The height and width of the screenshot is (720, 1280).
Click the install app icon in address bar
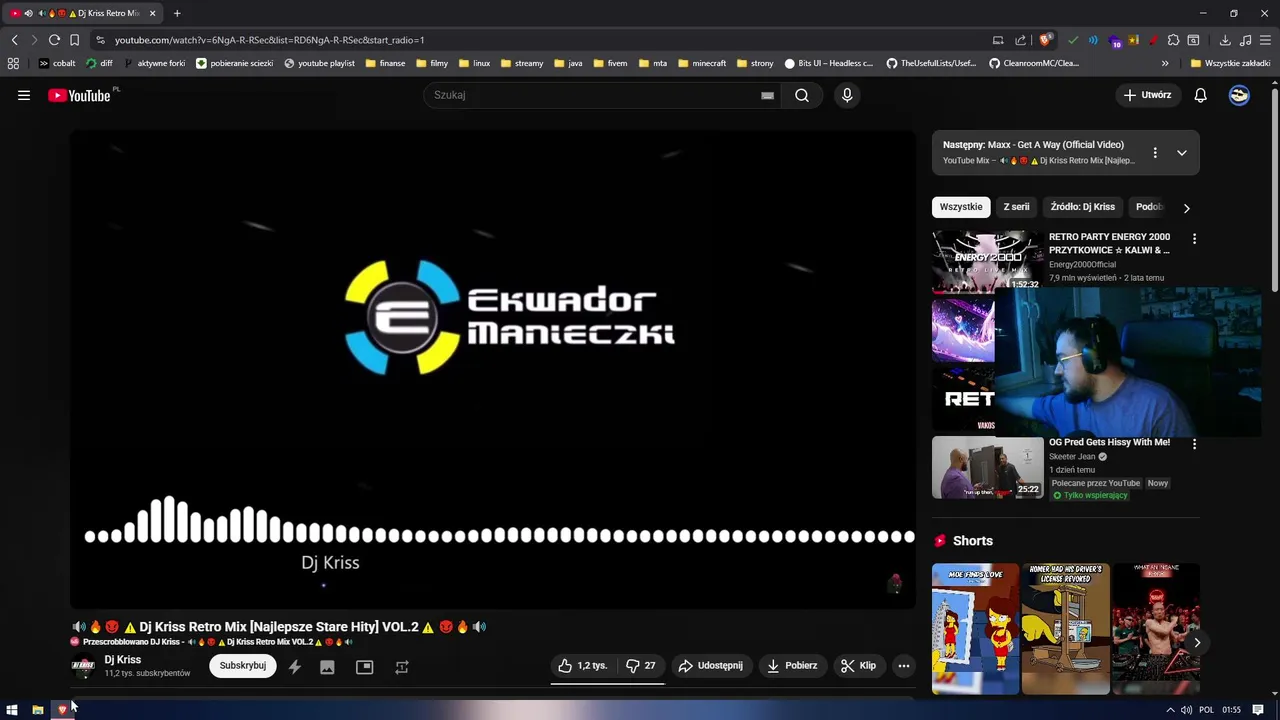tap(998, 40)
